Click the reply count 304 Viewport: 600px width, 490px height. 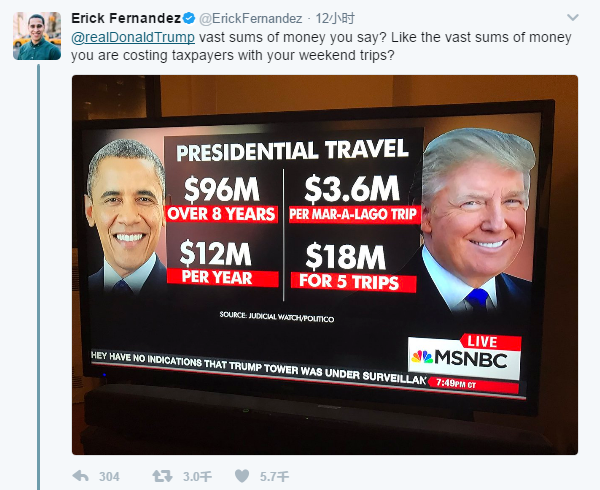click(x=110, y=476)
